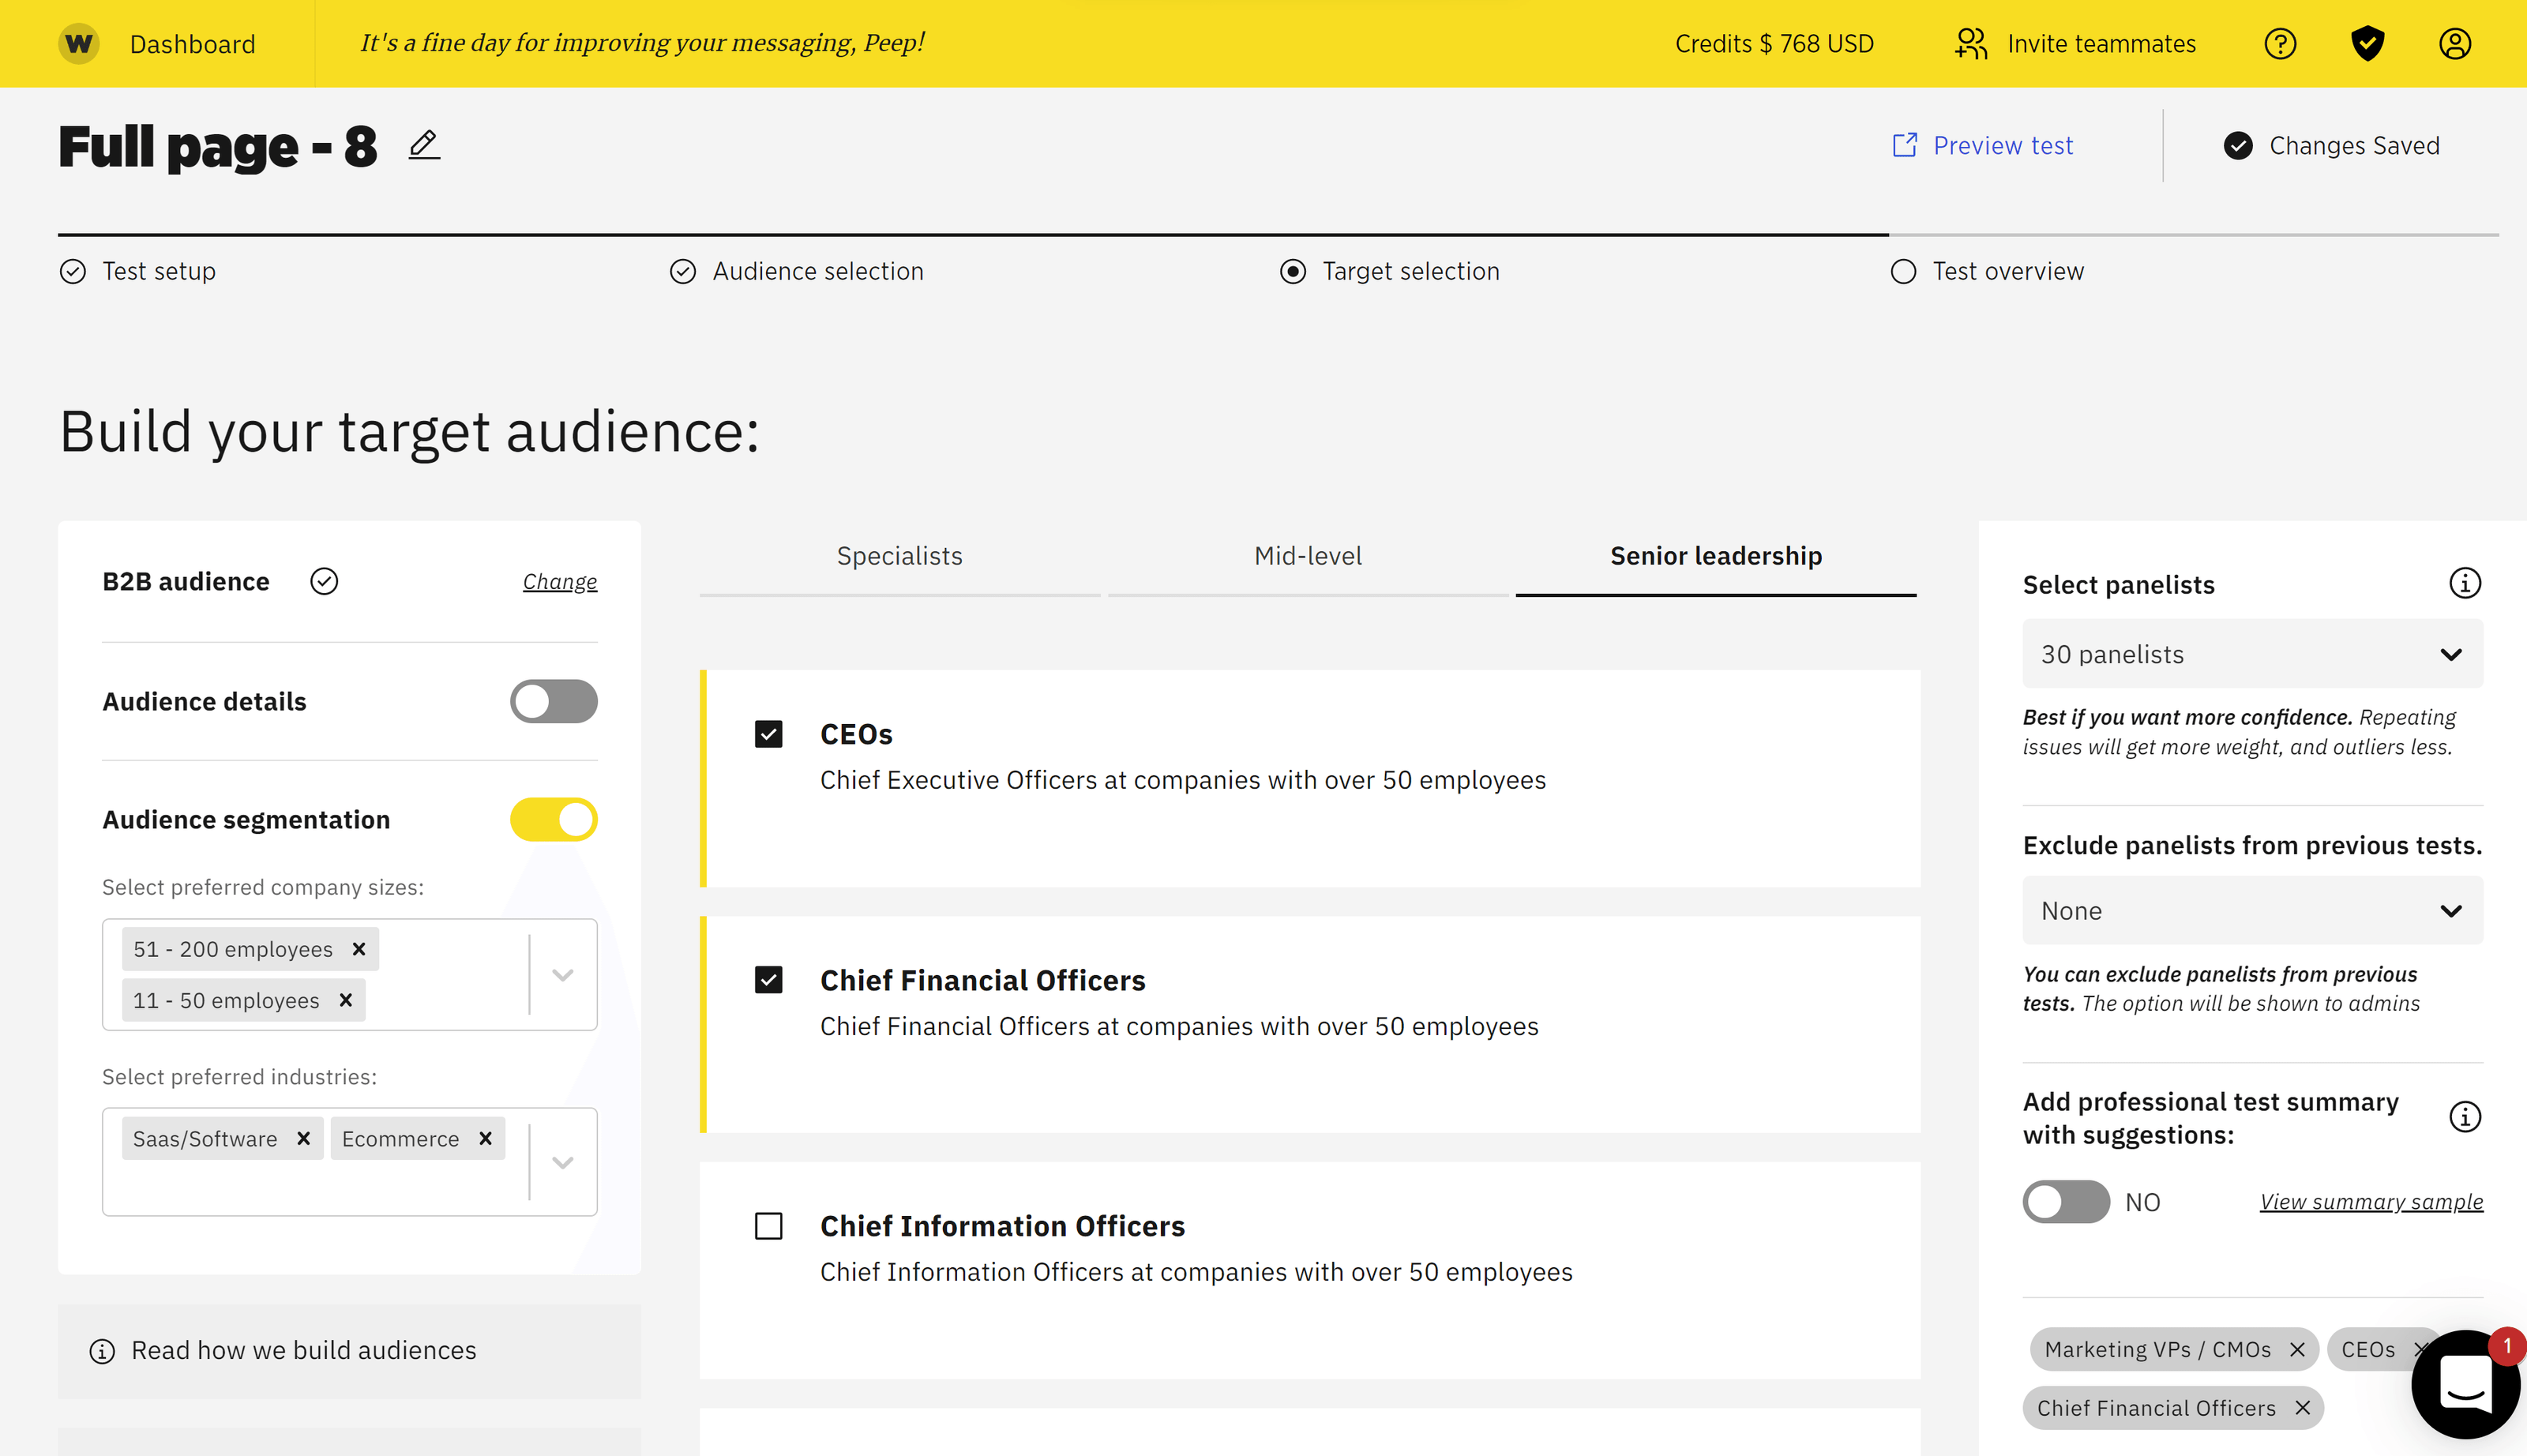Check the Chief Information Officers checkbox
The image size is (2527, 1456).
tap(768, 1226)
